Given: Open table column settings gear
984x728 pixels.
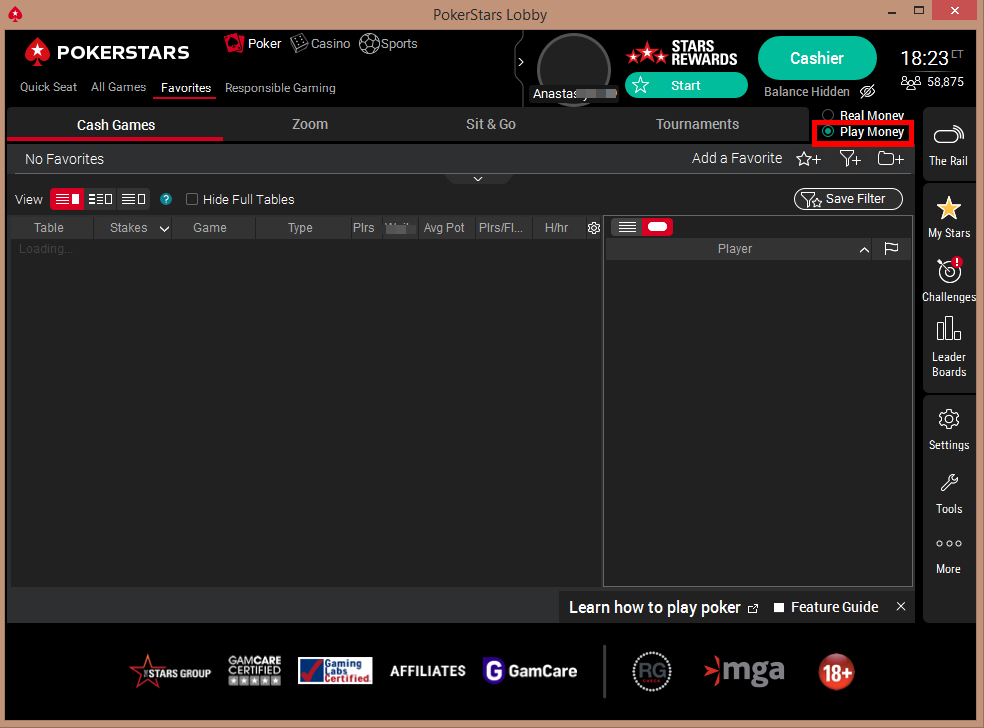Looking at the screenshot, I should point(594,228).
